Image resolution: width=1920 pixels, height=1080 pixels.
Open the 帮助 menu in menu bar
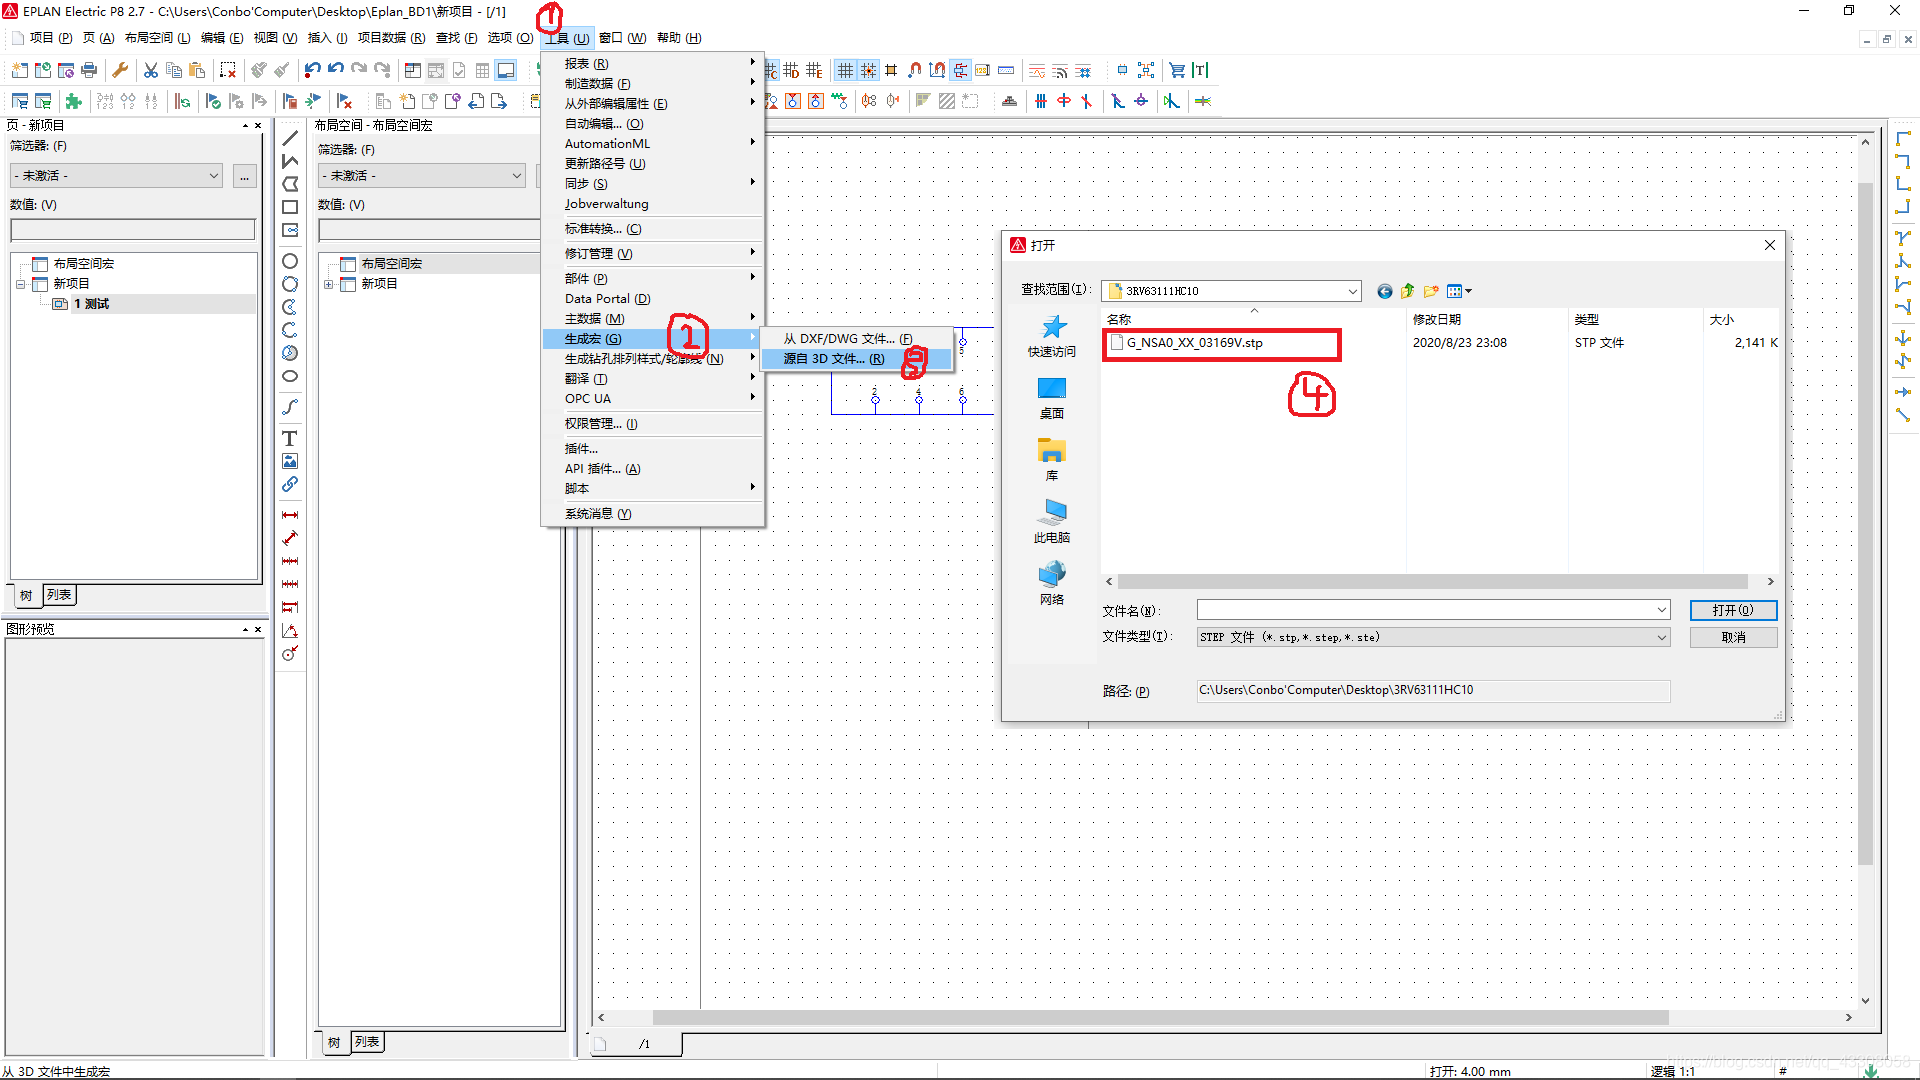[678, 38]
